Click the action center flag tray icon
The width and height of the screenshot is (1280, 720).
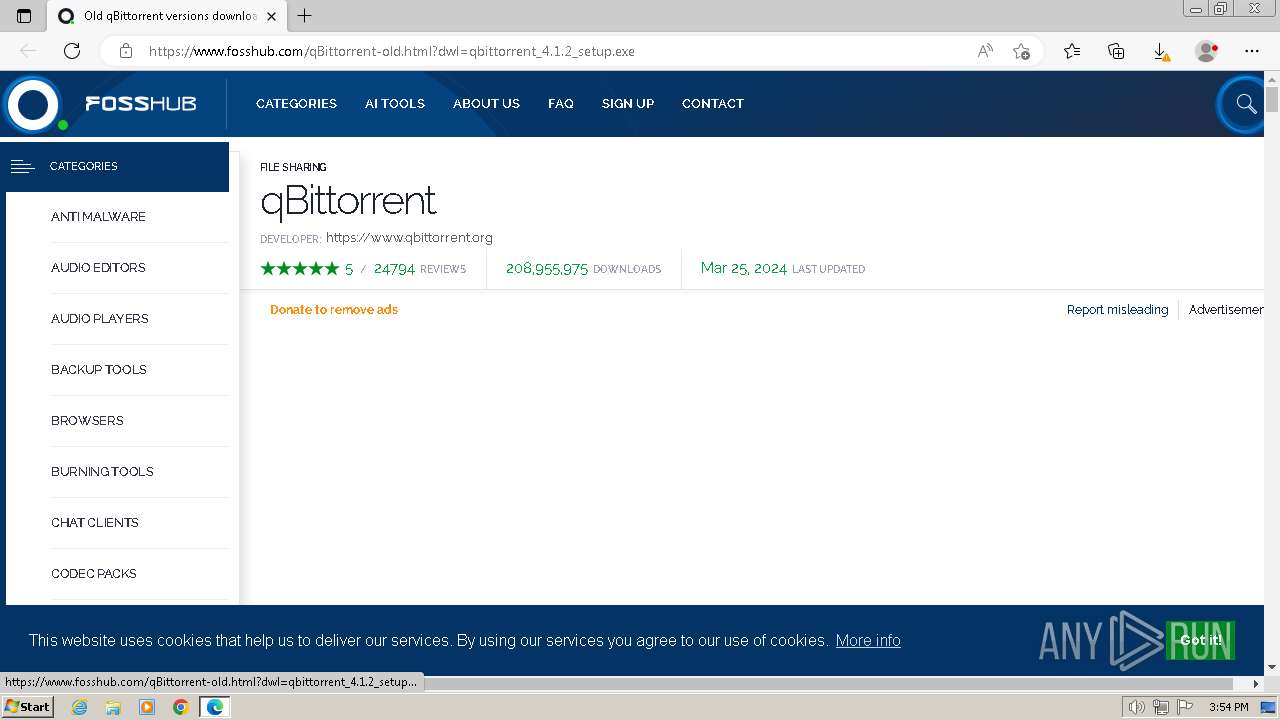click(x=1183, y=707)
